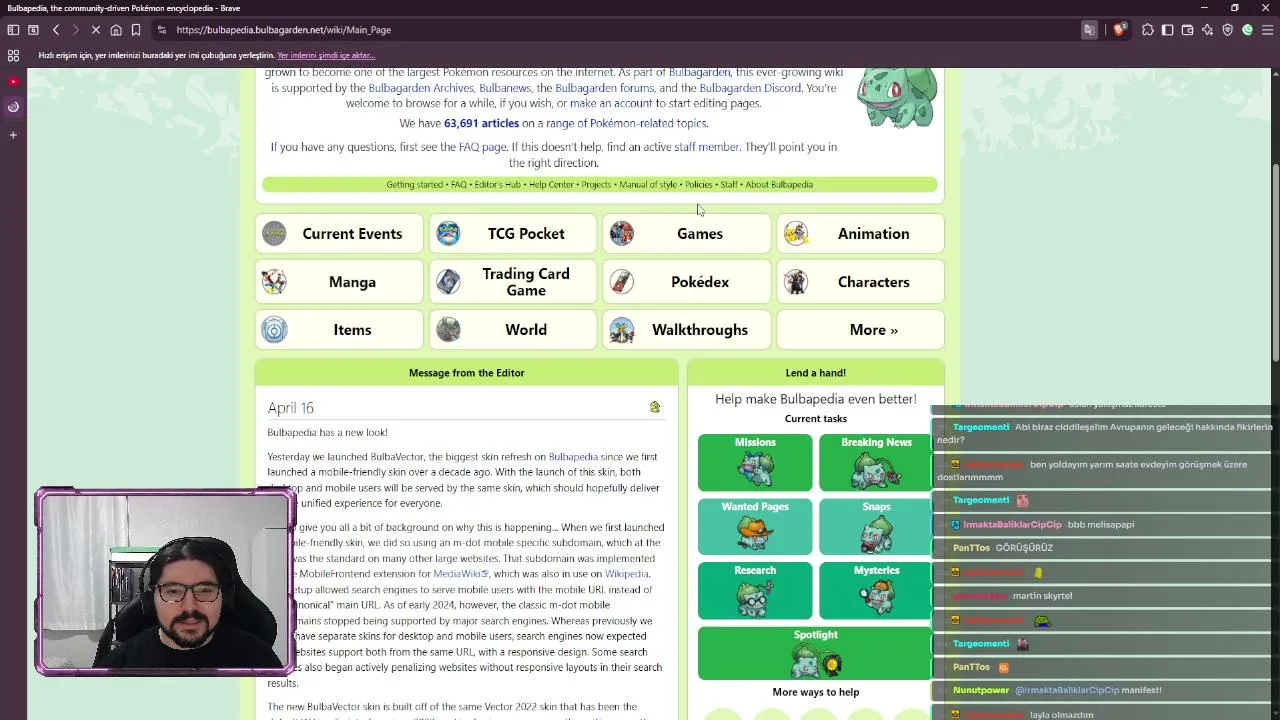Open the Missions task card
Viewport: 1280px width, 720px height.
tap(755, 462)
